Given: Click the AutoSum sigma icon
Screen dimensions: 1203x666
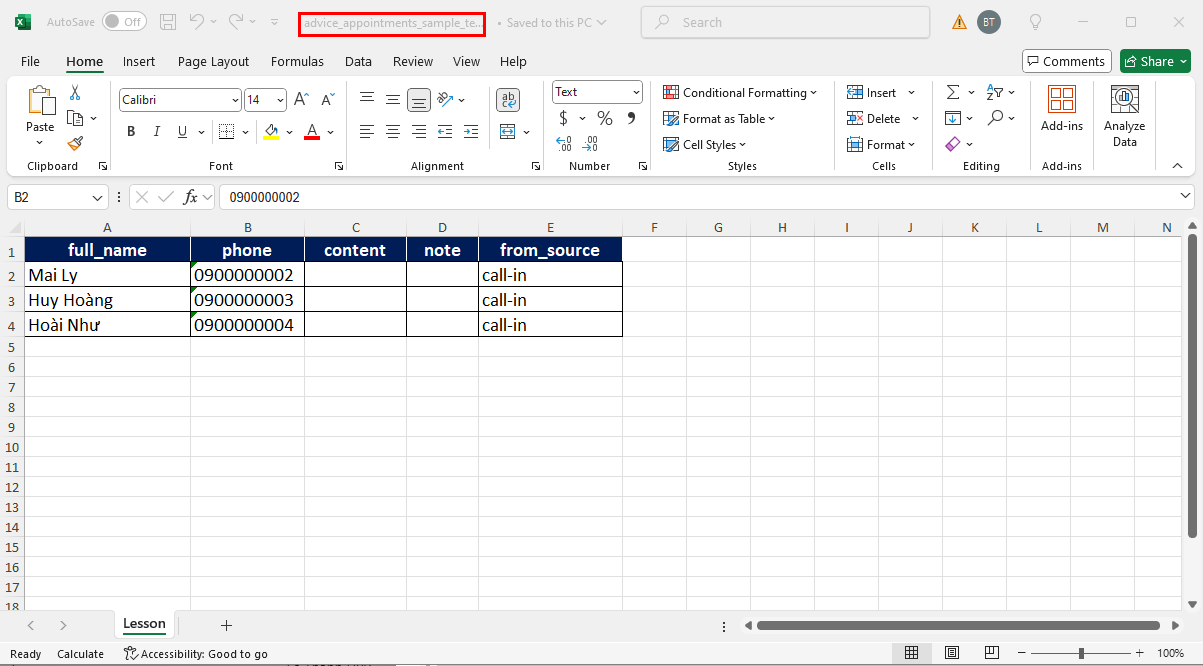Looking at the screenshot, I should [953, 92].
